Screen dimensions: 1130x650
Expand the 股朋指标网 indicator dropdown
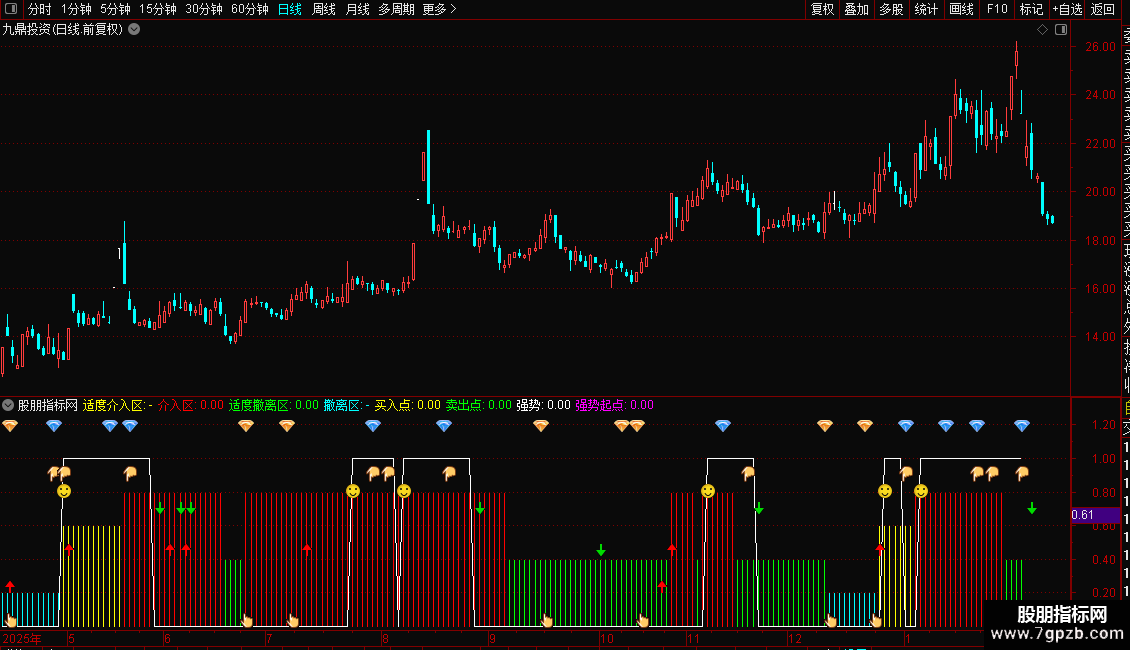tap(8, 405)
